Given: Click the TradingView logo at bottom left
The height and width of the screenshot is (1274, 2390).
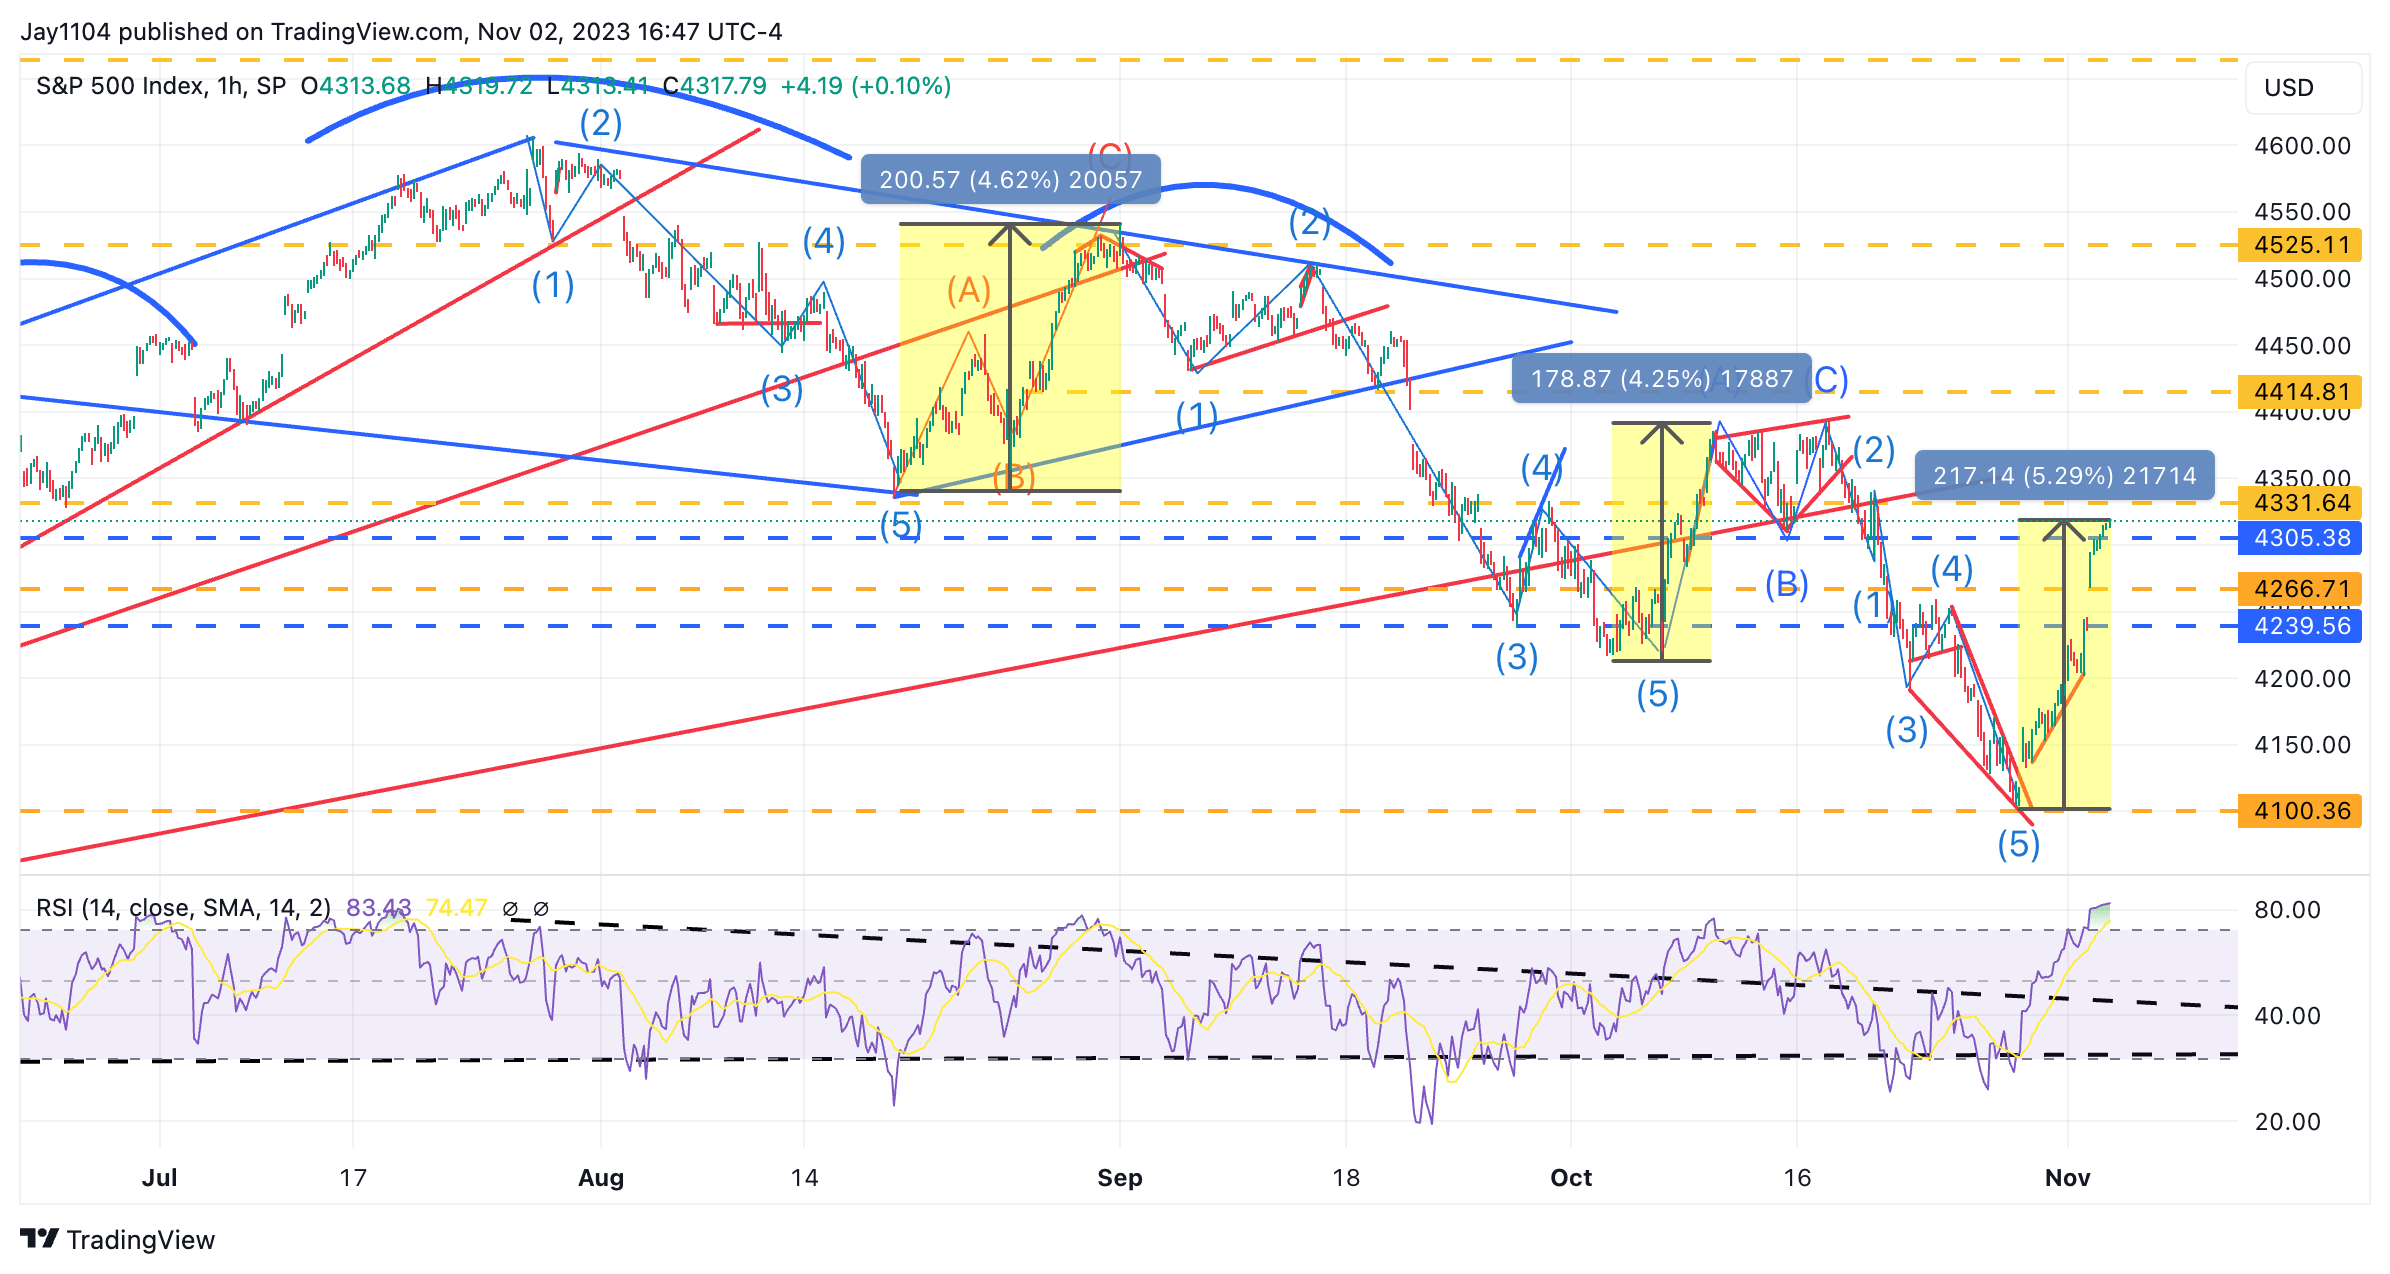Looking at the screenshot, I should [117, 1239].
